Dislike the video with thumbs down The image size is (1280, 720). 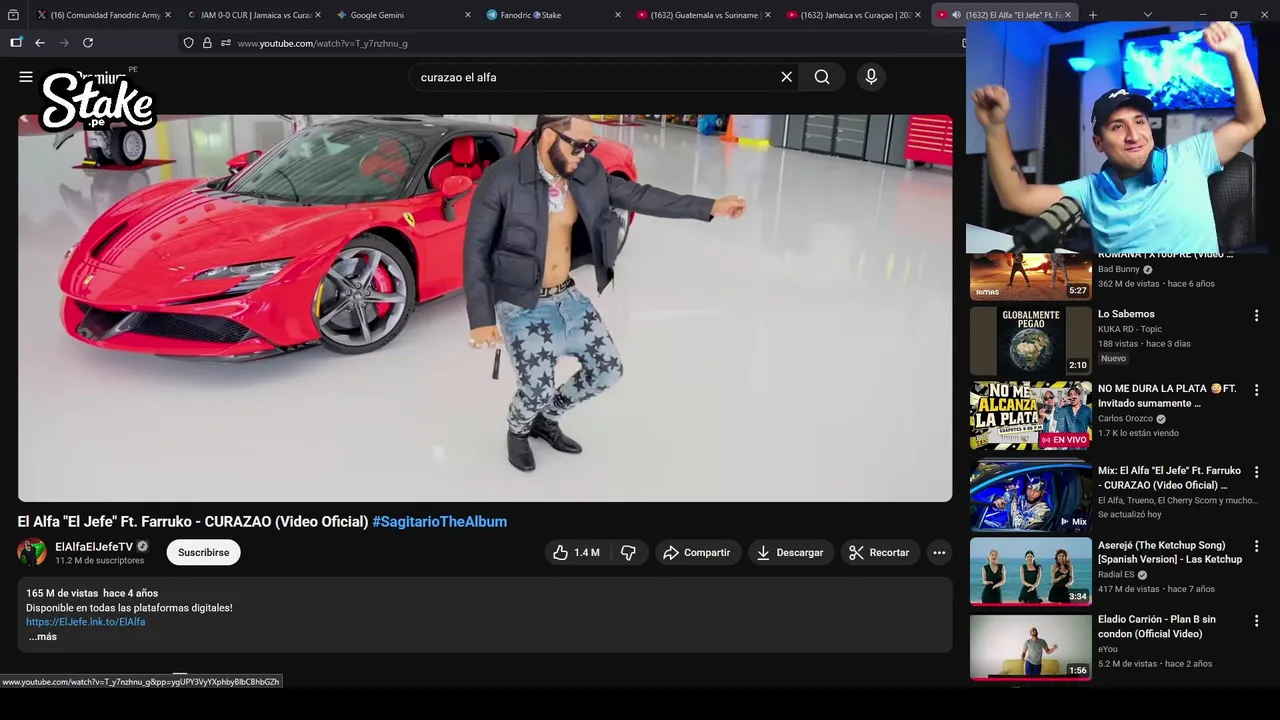(x=628, y=552)
